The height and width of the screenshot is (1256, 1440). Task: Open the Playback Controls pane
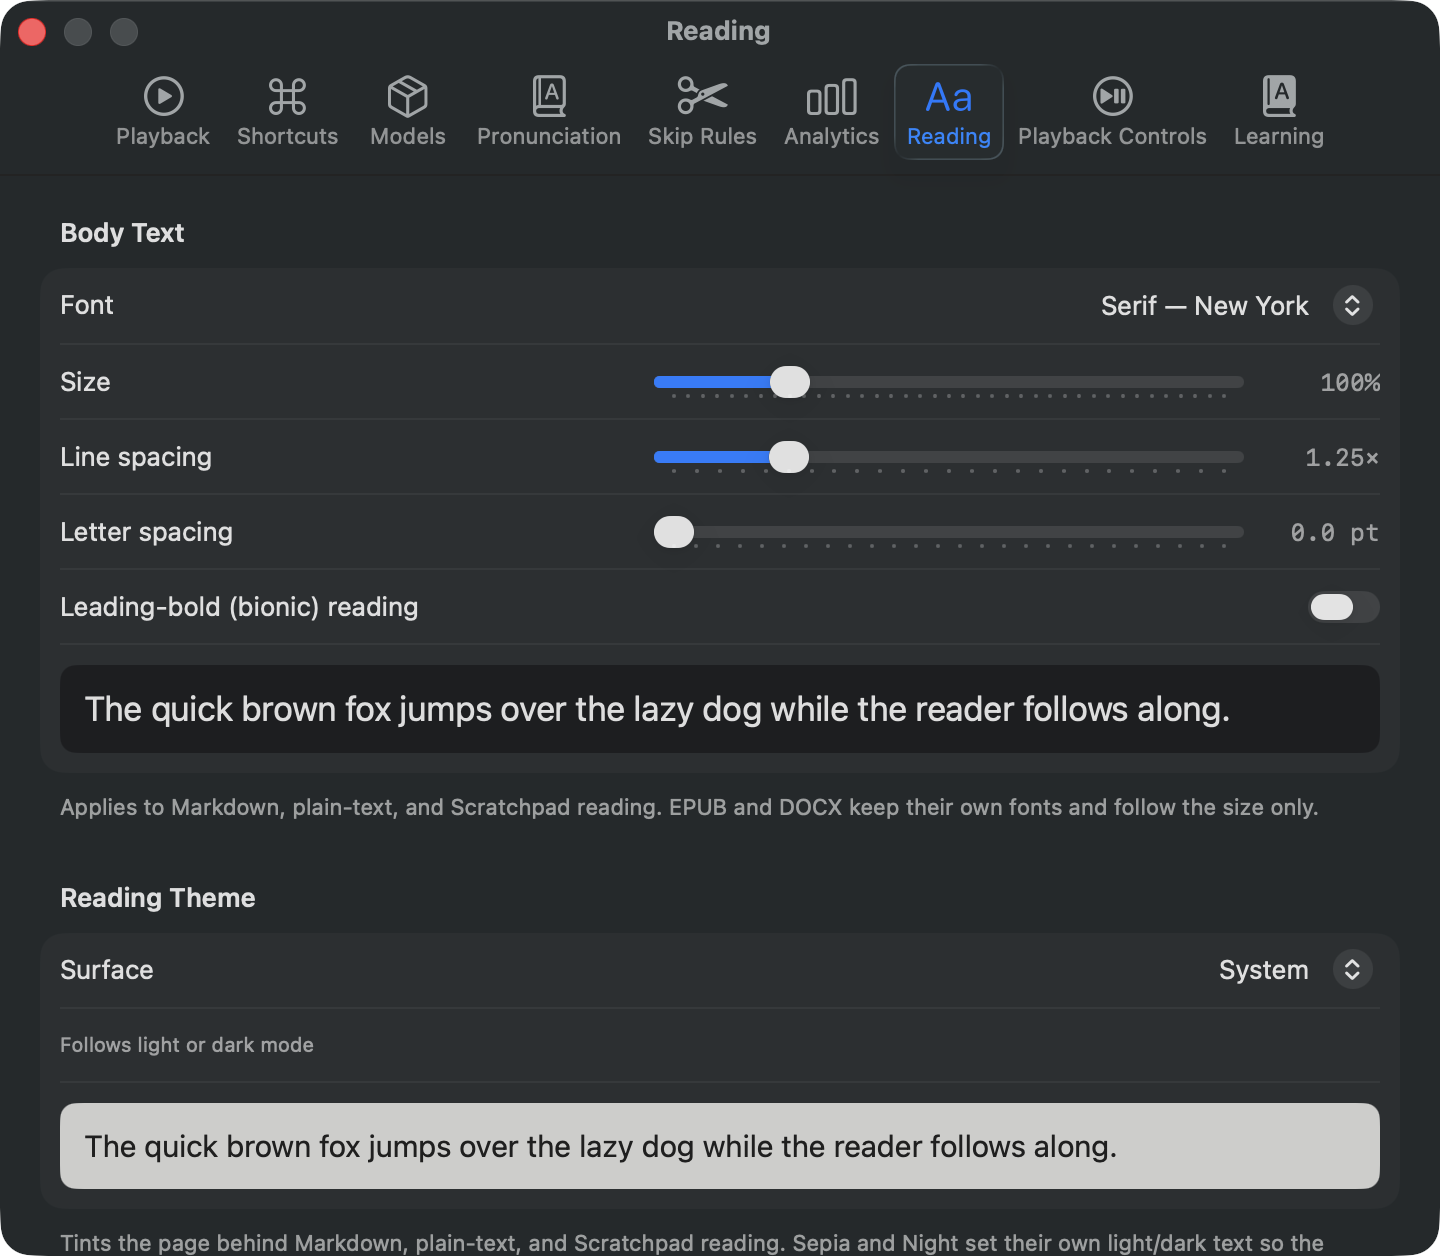click(1112, 112)
